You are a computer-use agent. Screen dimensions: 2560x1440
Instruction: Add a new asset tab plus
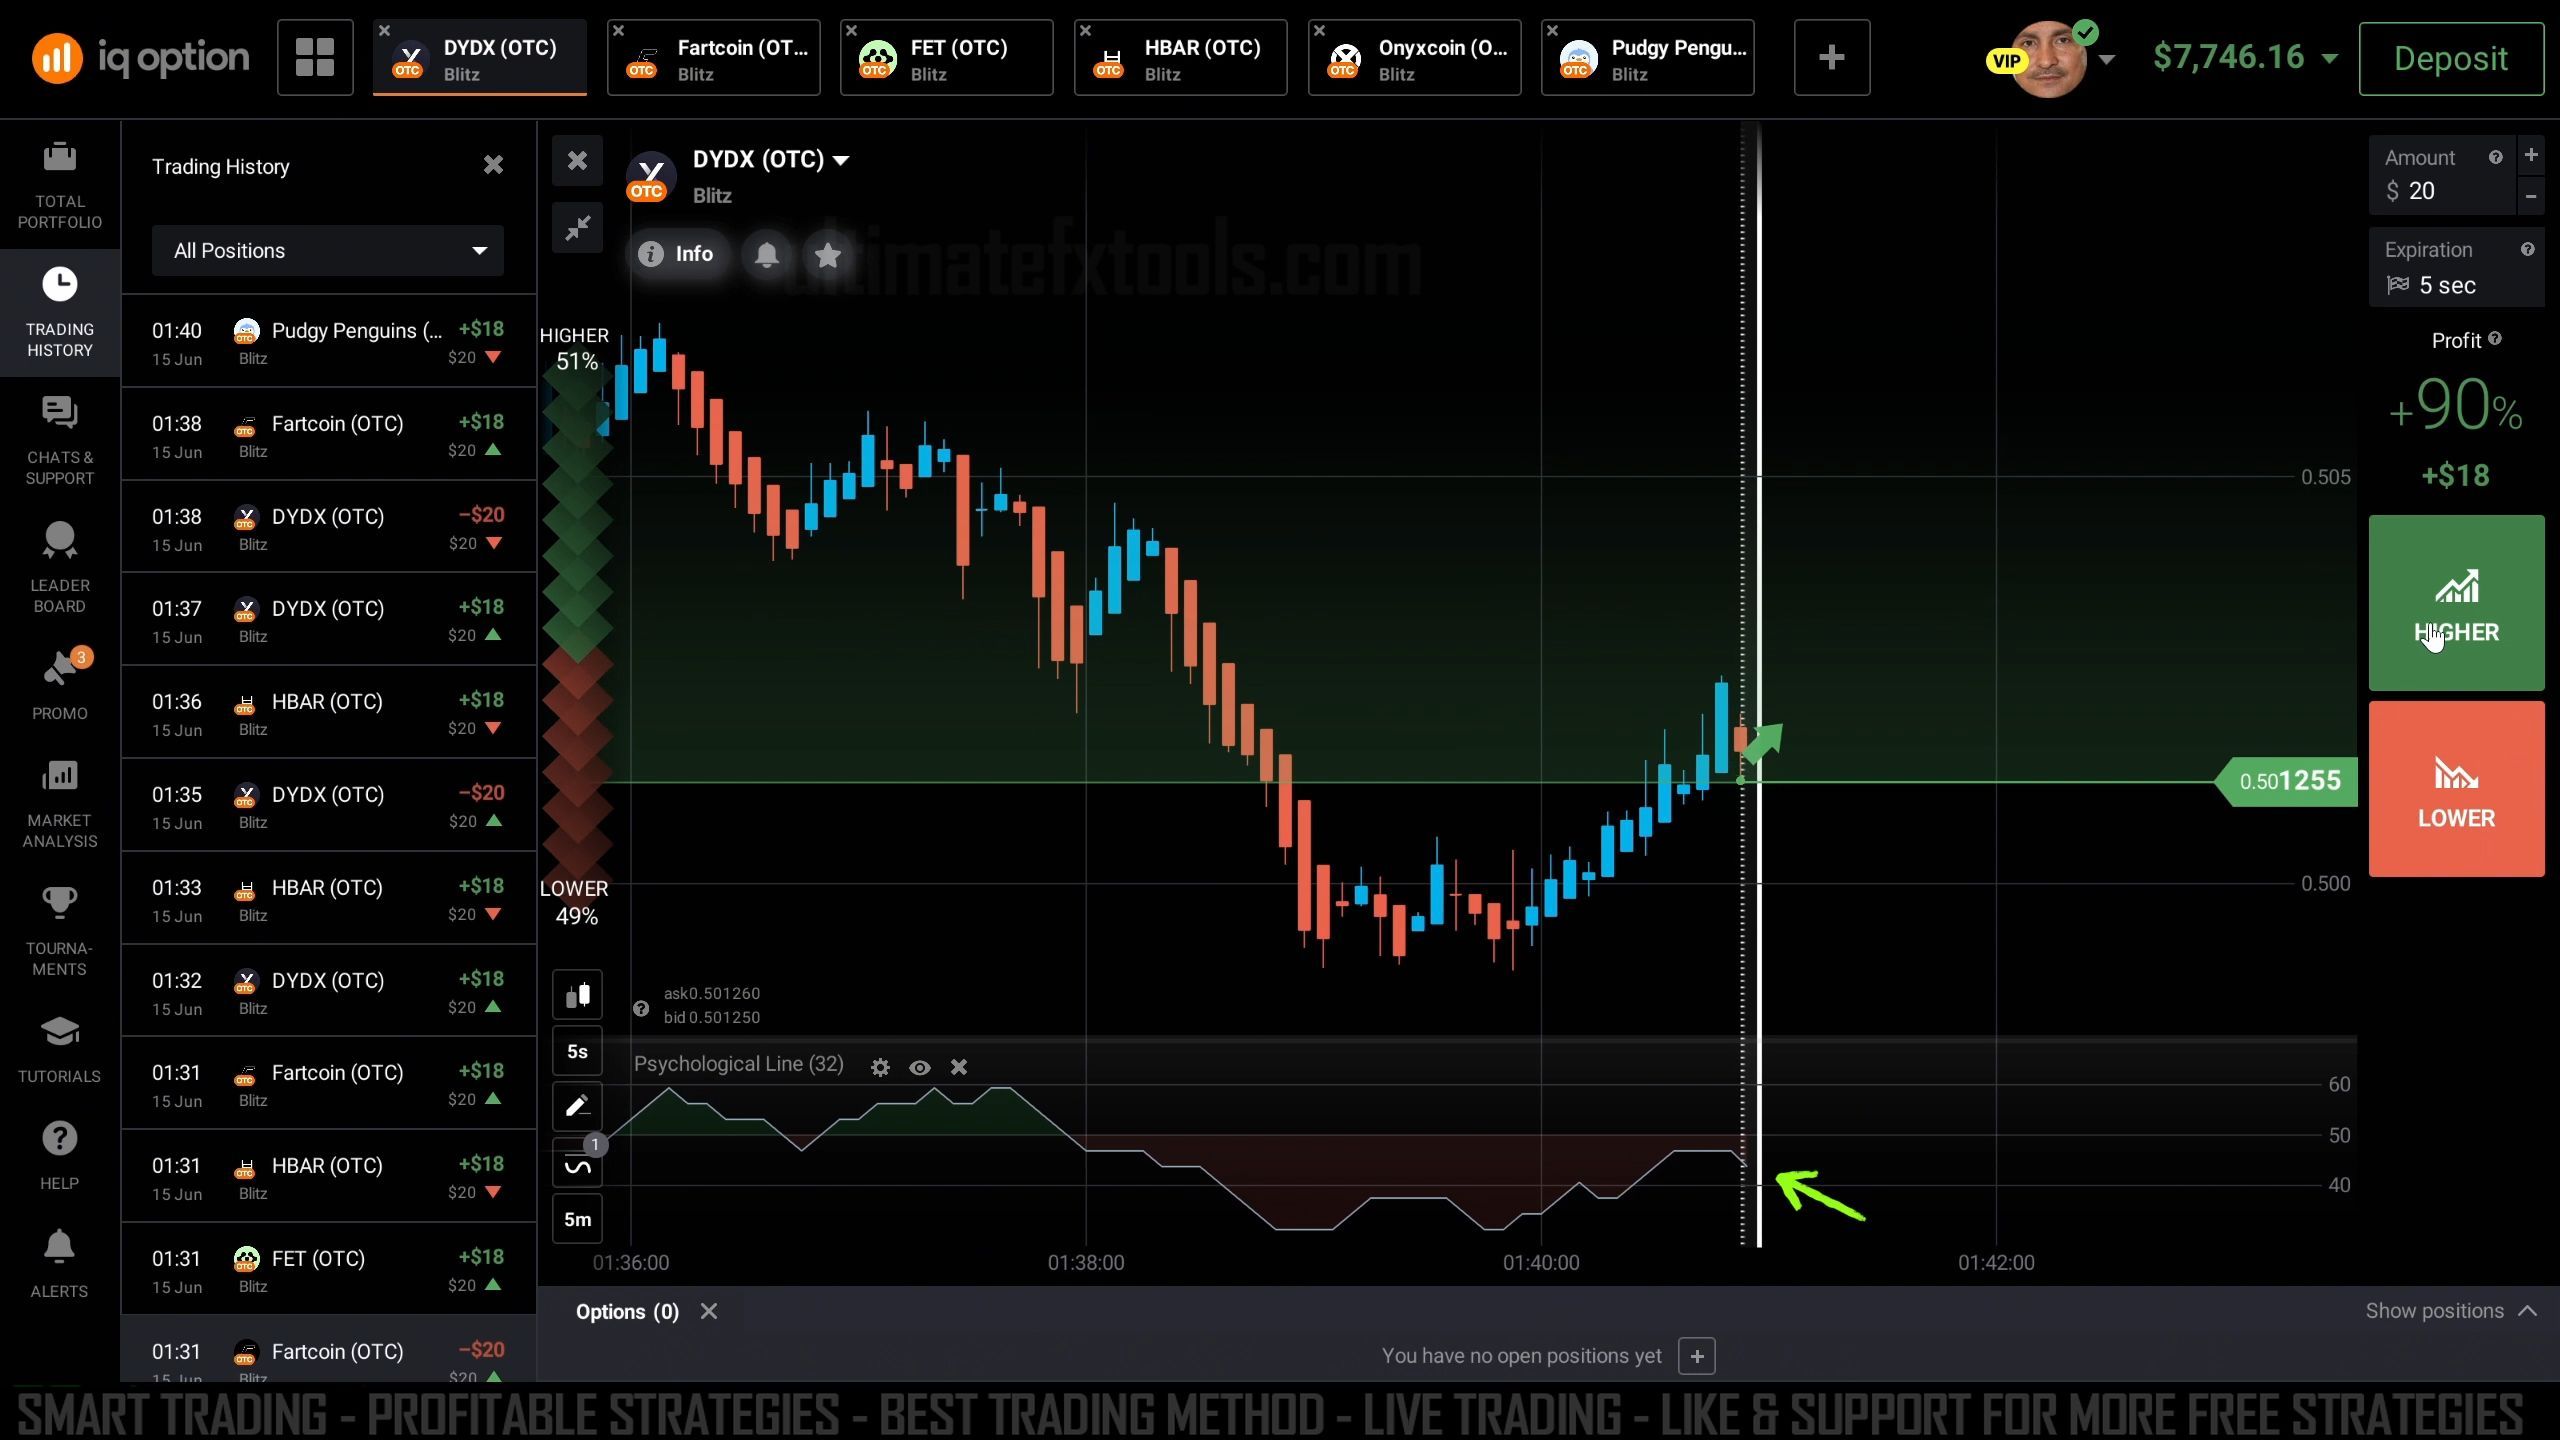pyautogui.click(x=1832, y=57)
